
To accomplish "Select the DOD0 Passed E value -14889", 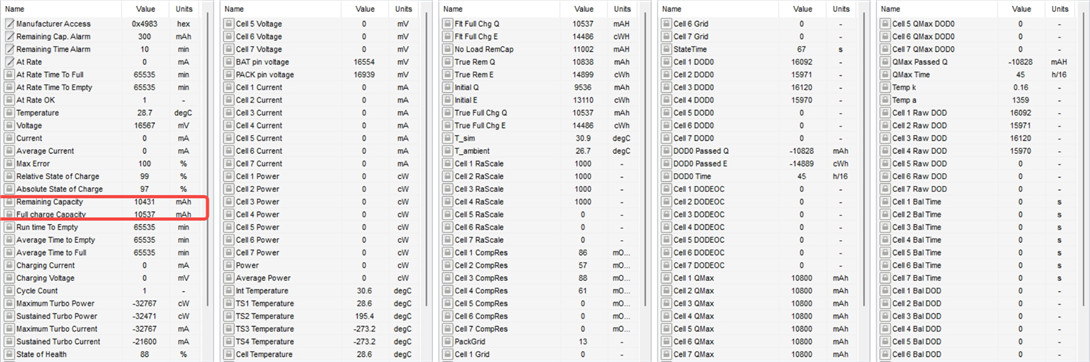I will coord(801,163).
